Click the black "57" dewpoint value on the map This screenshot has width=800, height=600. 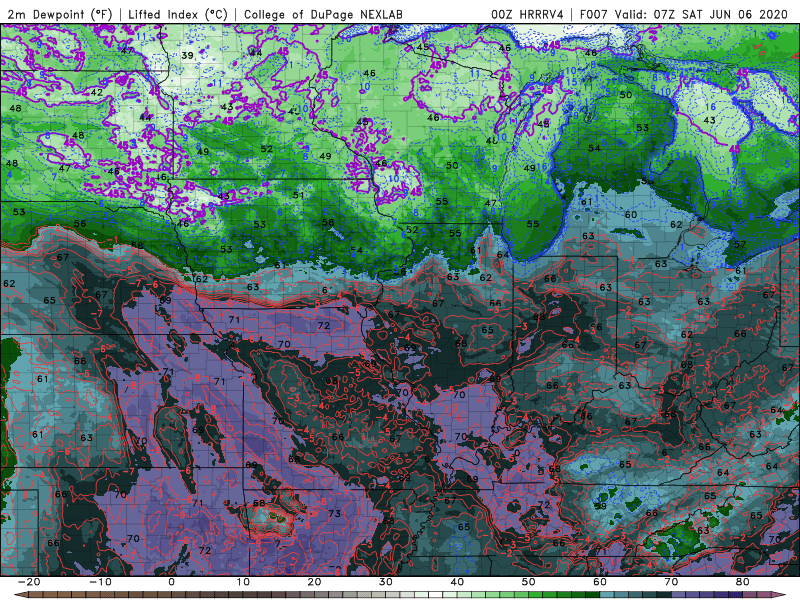click(740, 244)
